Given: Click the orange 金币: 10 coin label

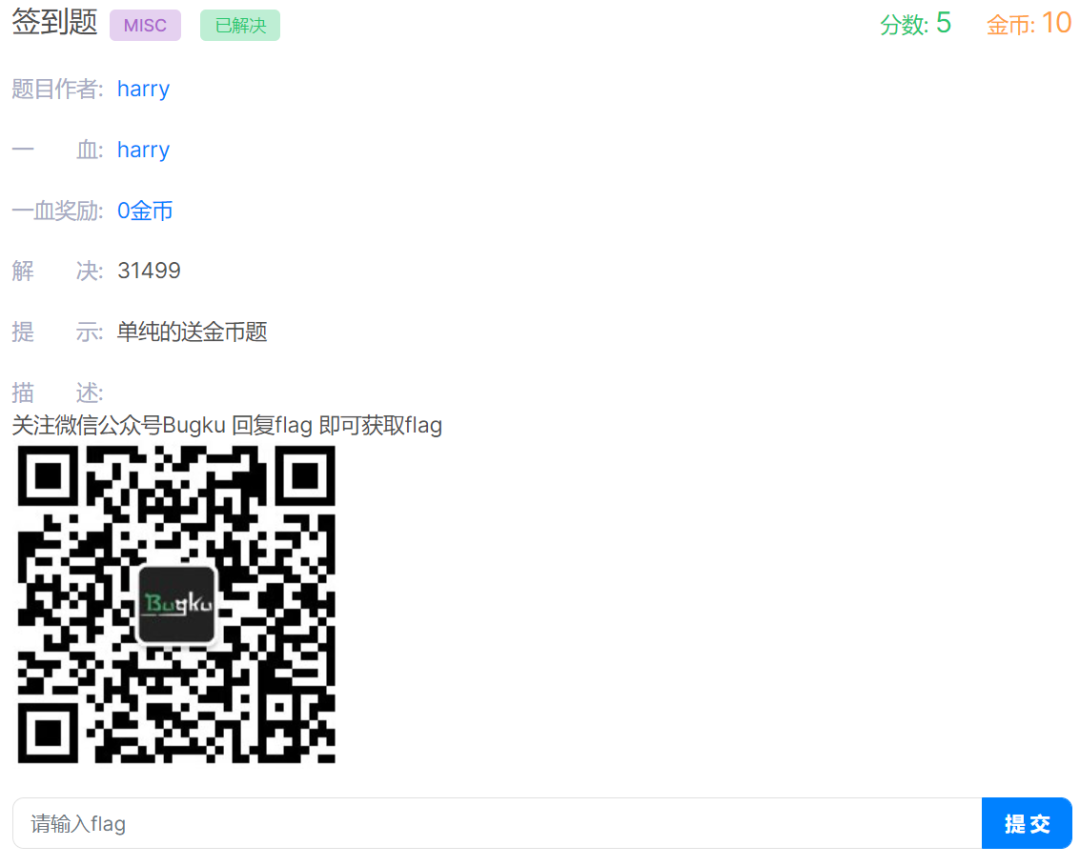Looking at the screenshot, I should pos(1028,24).
